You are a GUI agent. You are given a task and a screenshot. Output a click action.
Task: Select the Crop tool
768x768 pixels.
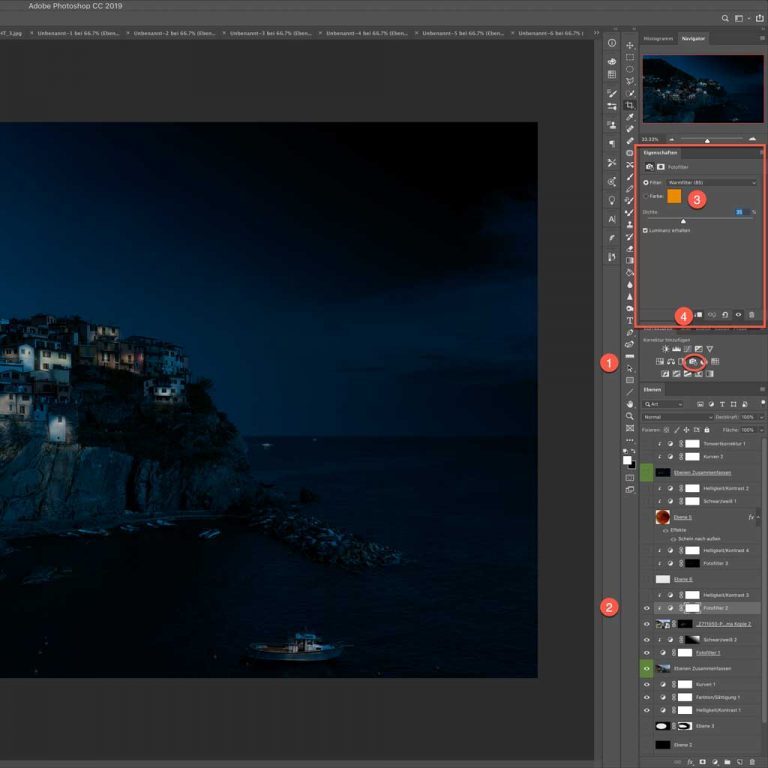pyautogui.click(x=630, y=105)
